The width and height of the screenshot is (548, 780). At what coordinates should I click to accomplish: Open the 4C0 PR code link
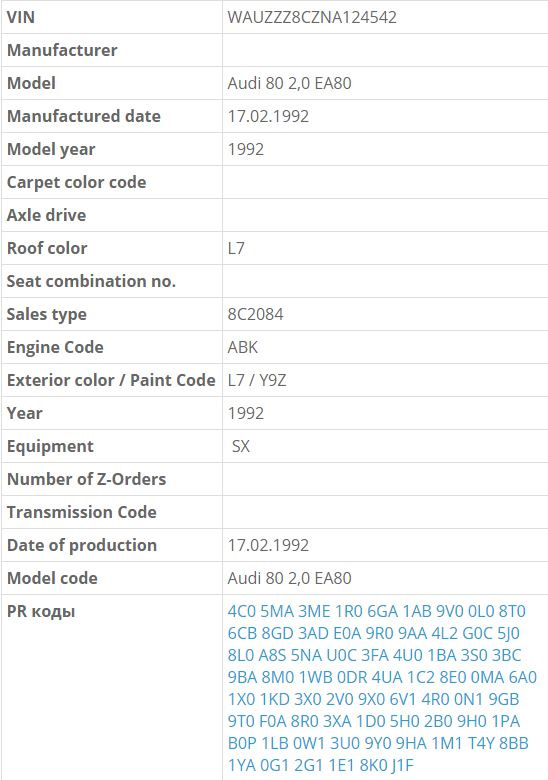(242, 611)
